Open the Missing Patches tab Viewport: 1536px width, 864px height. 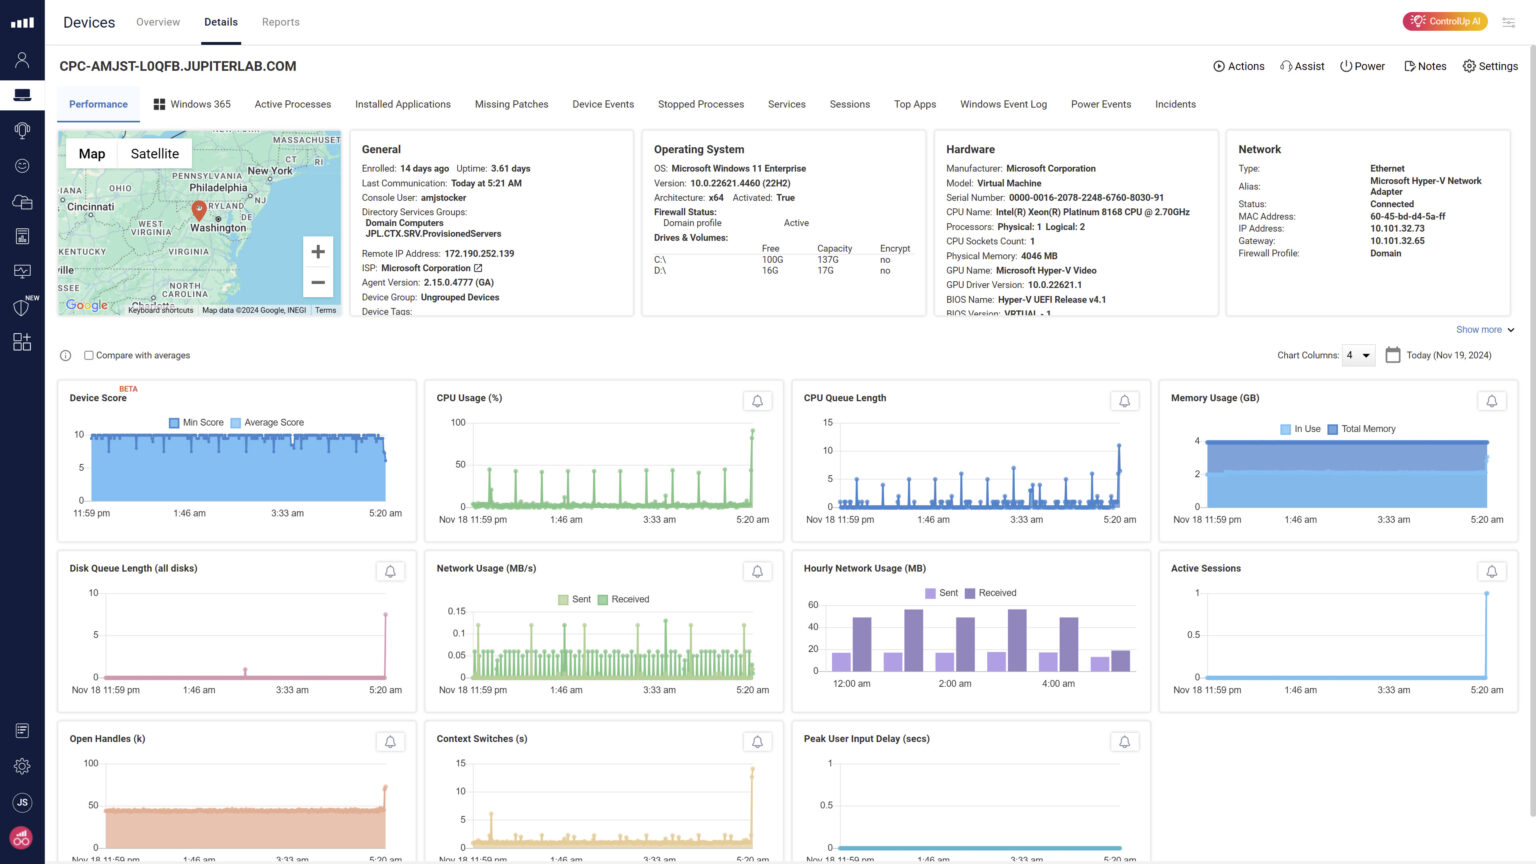[511, 104]
